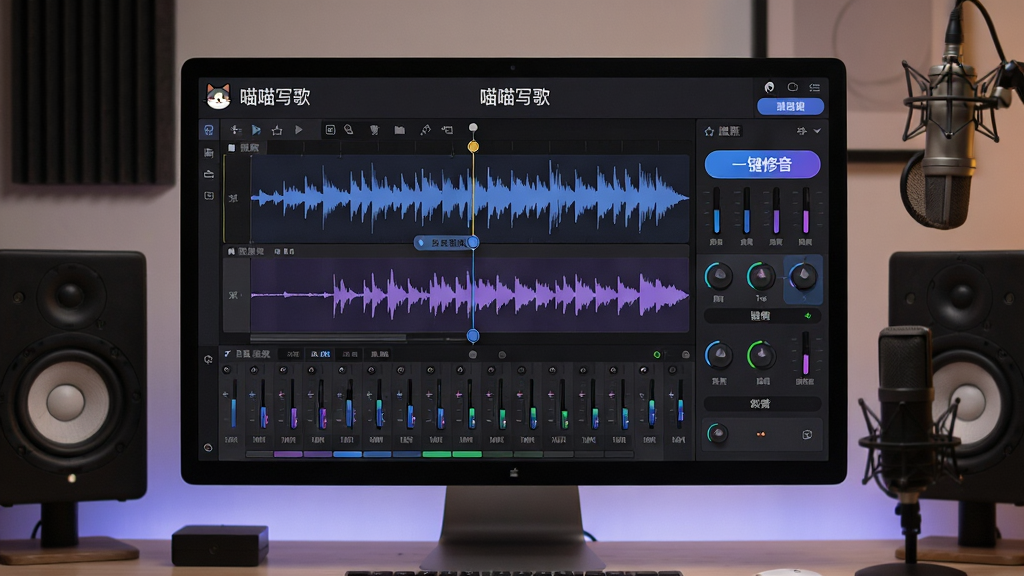Image resolution: width=1024 pixels, height=576 pixels.
Task: Click the bottom-most left sidebar icon
Action: [x=208, y=447]
